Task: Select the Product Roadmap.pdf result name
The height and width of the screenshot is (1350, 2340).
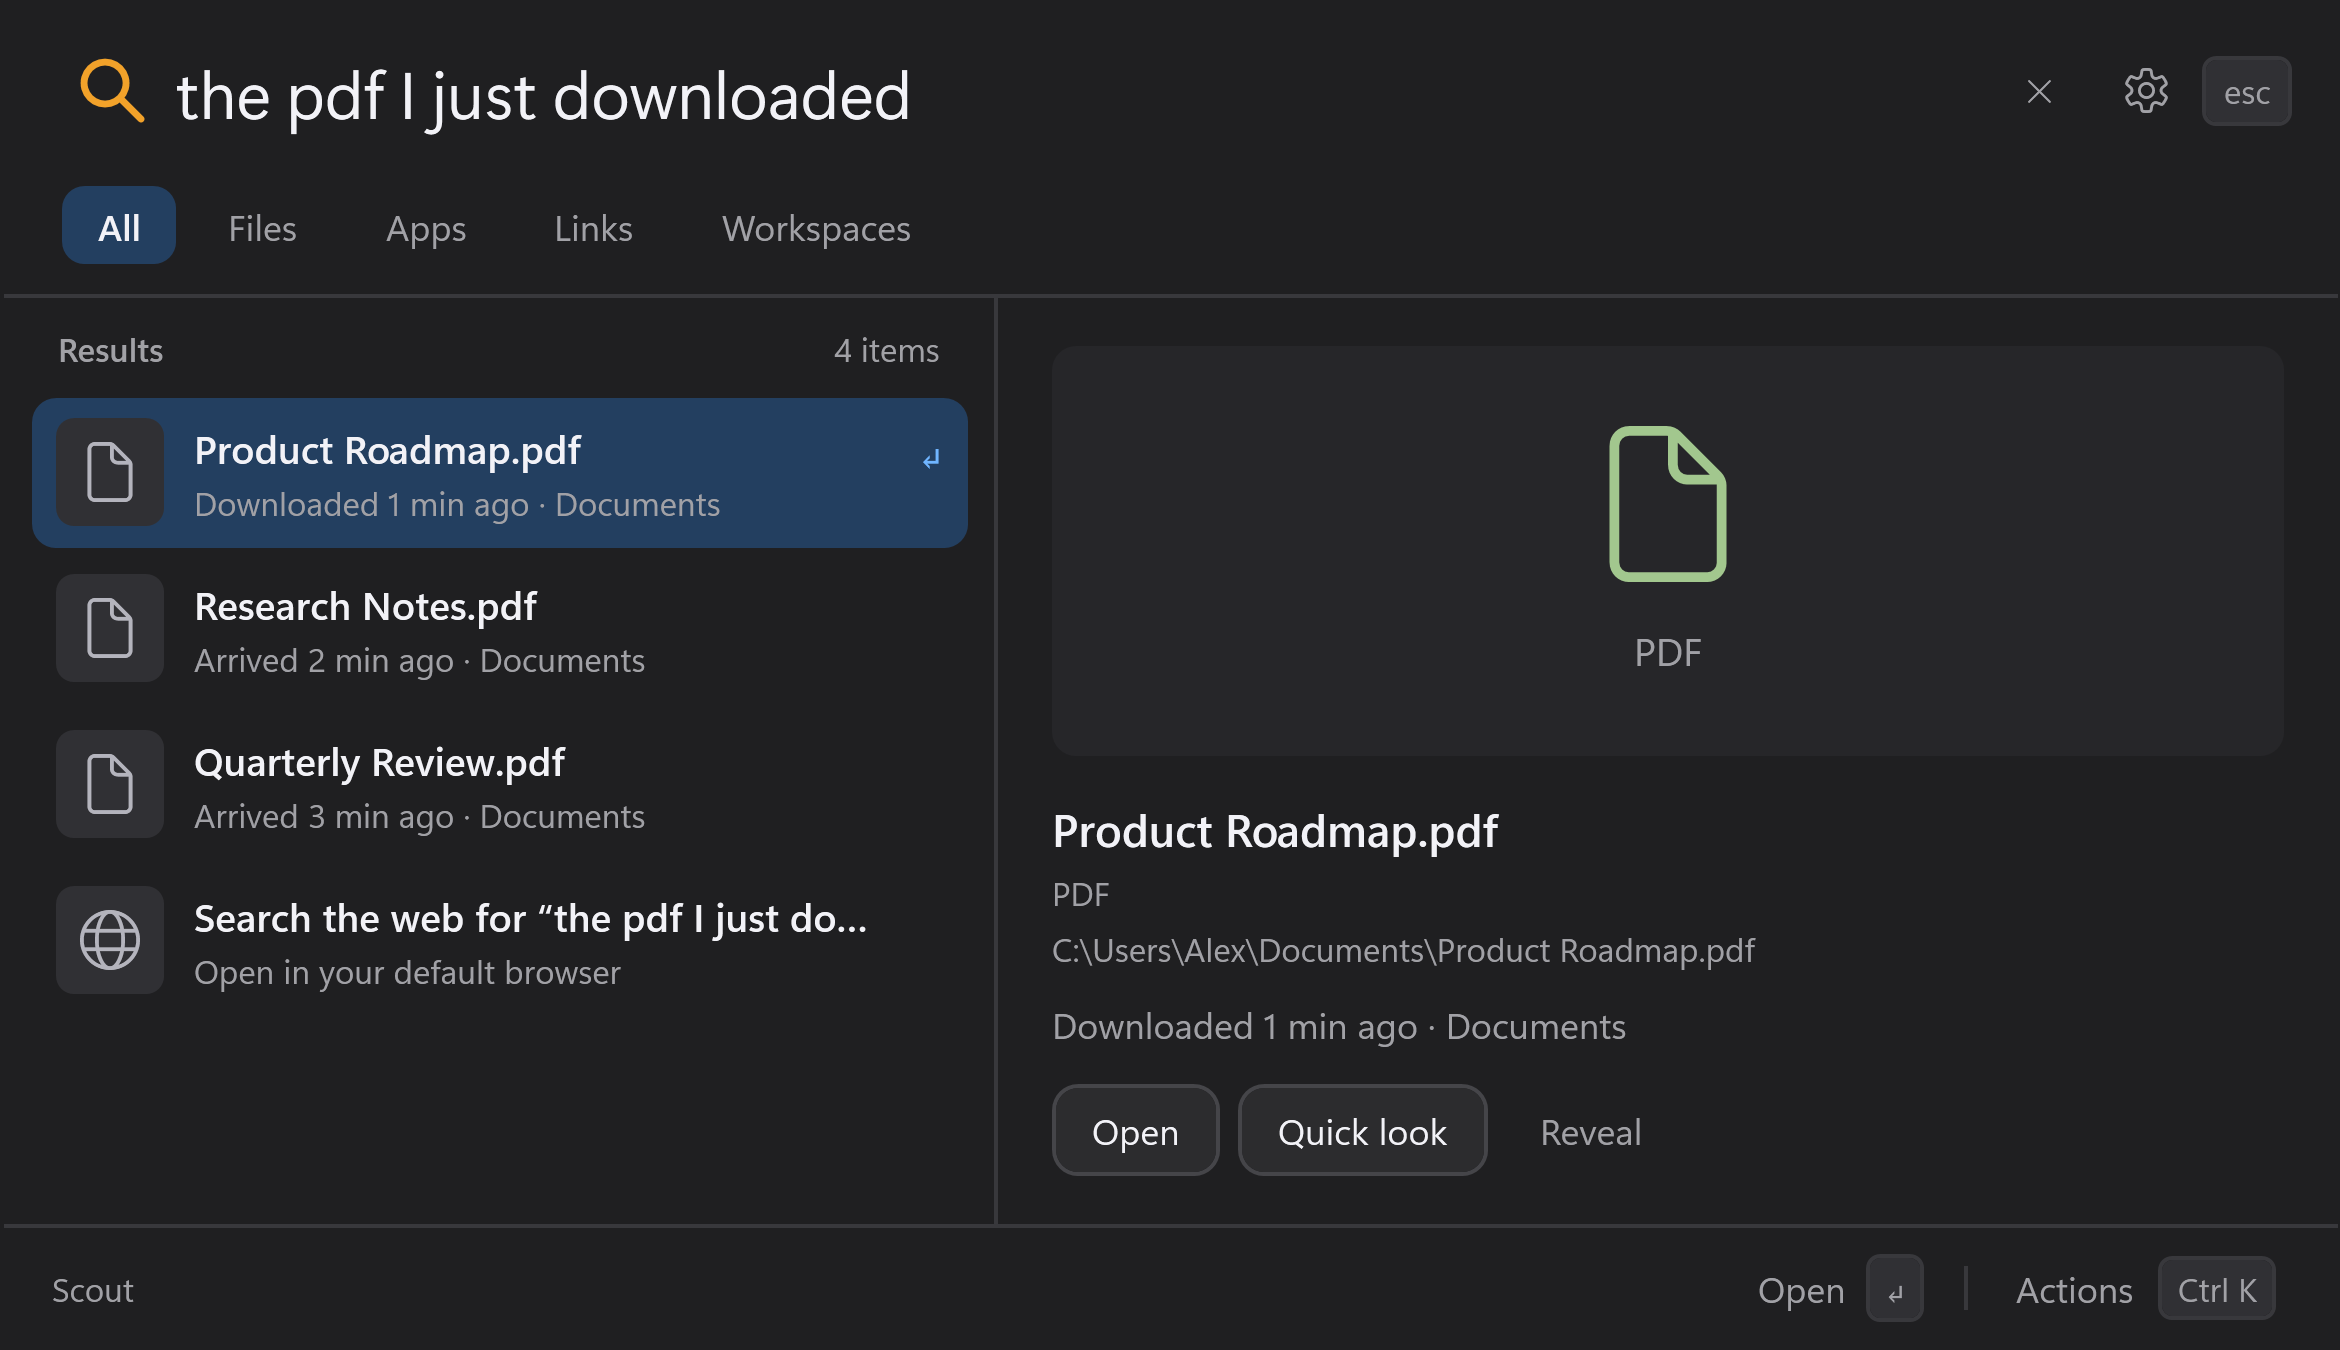Action: click(x=387, y=451)
